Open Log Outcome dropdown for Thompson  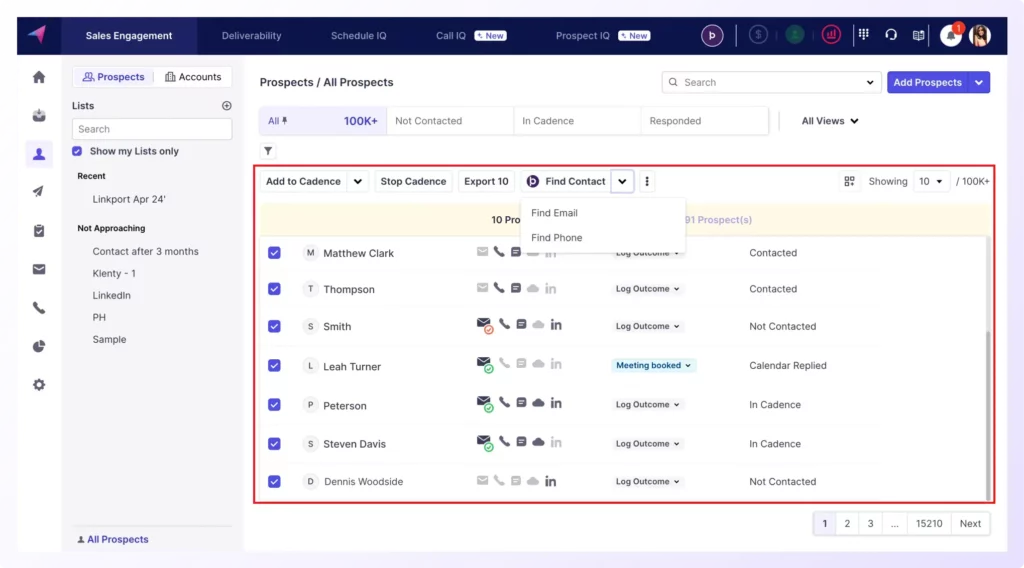pos(647,289)
